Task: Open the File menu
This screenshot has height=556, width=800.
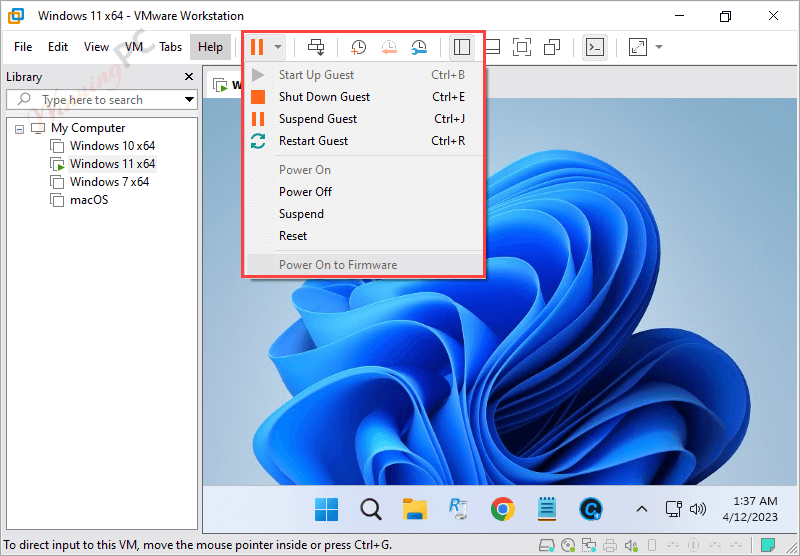Action: pyautogui.click(x=23, y=47)
